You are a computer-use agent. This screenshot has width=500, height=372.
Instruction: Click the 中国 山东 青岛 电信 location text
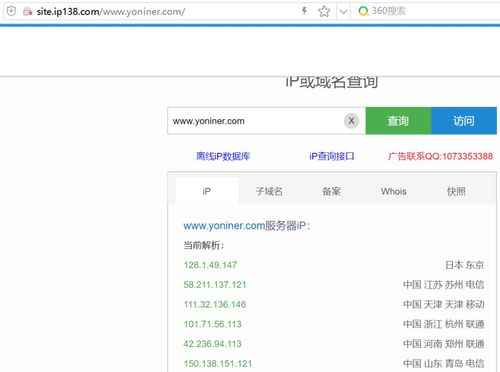tap(444, 363)
